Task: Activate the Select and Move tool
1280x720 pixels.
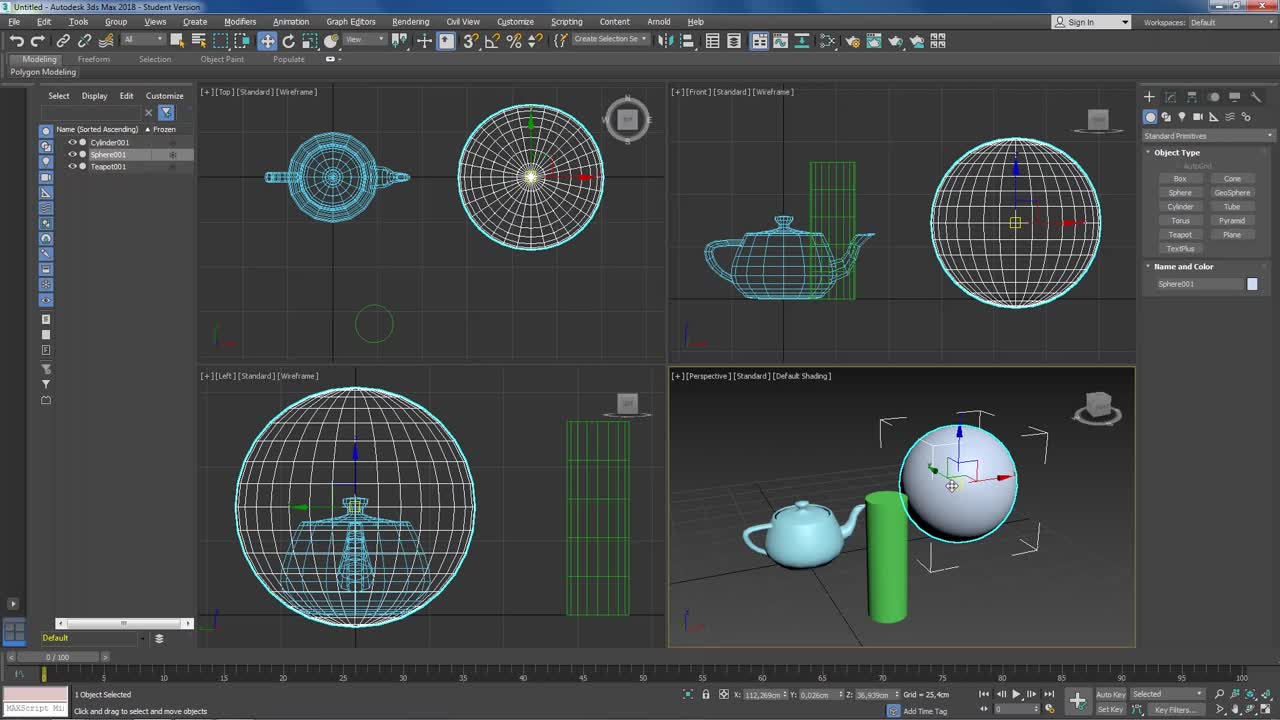Action: [267, 41]
